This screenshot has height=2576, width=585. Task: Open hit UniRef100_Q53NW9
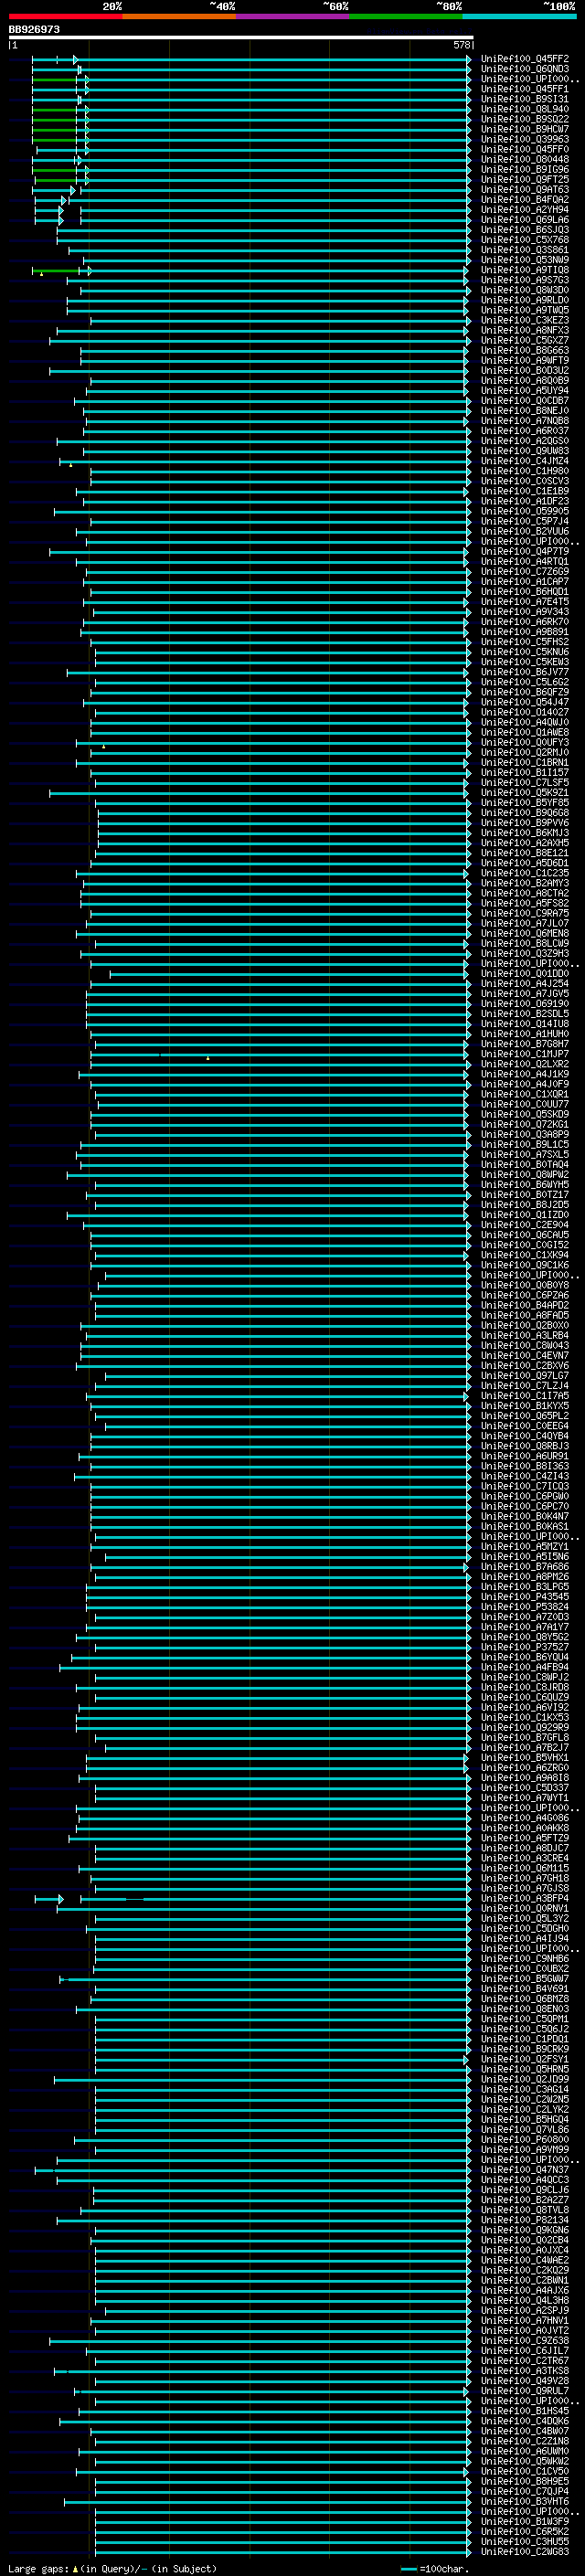(x=525, y=260)
